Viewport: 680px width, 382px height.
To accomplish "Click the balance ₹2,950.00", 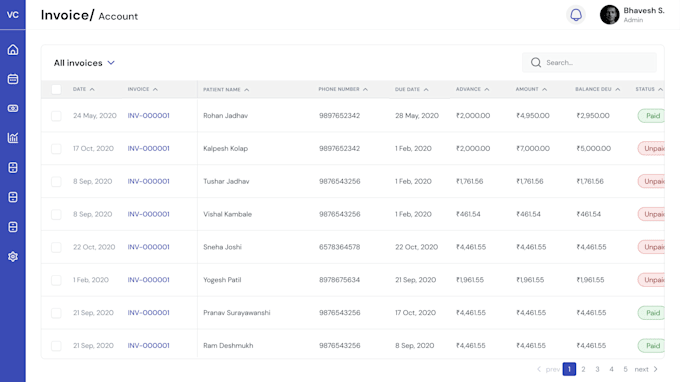I will coord(593,116).
